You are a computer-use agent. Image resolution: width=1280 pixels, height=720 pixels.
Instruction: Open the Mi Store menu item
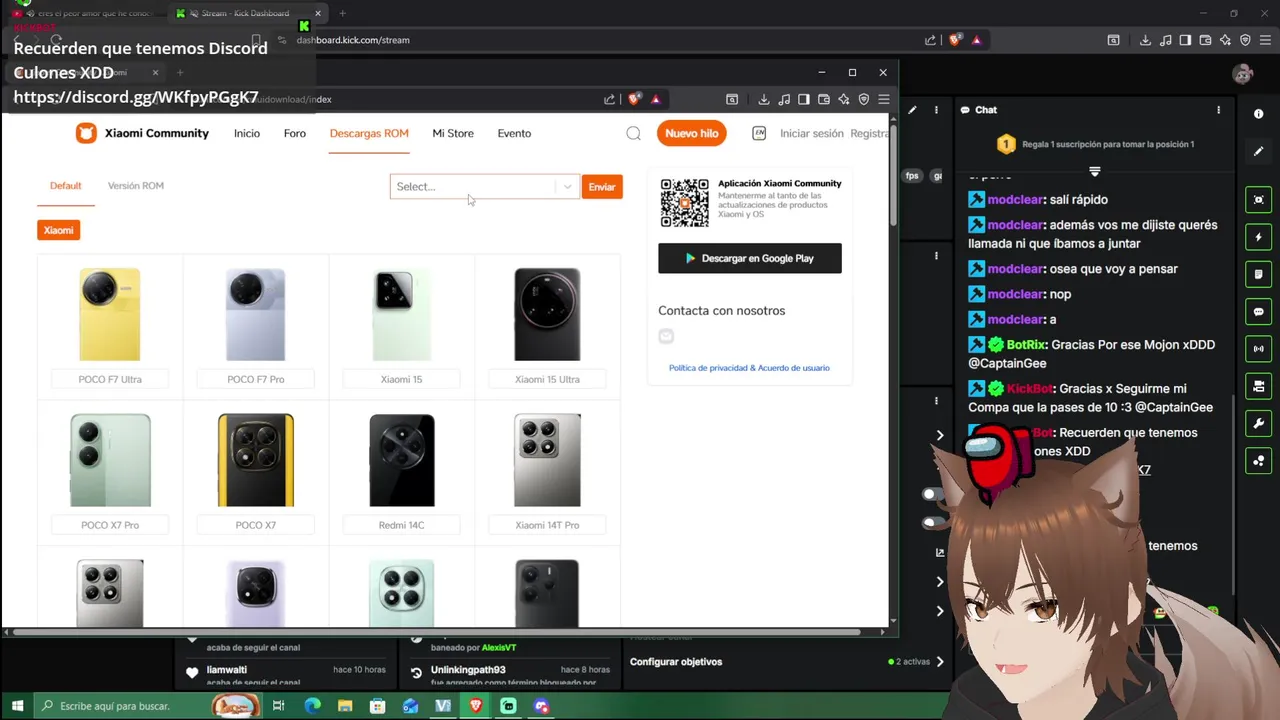(453, 133)
